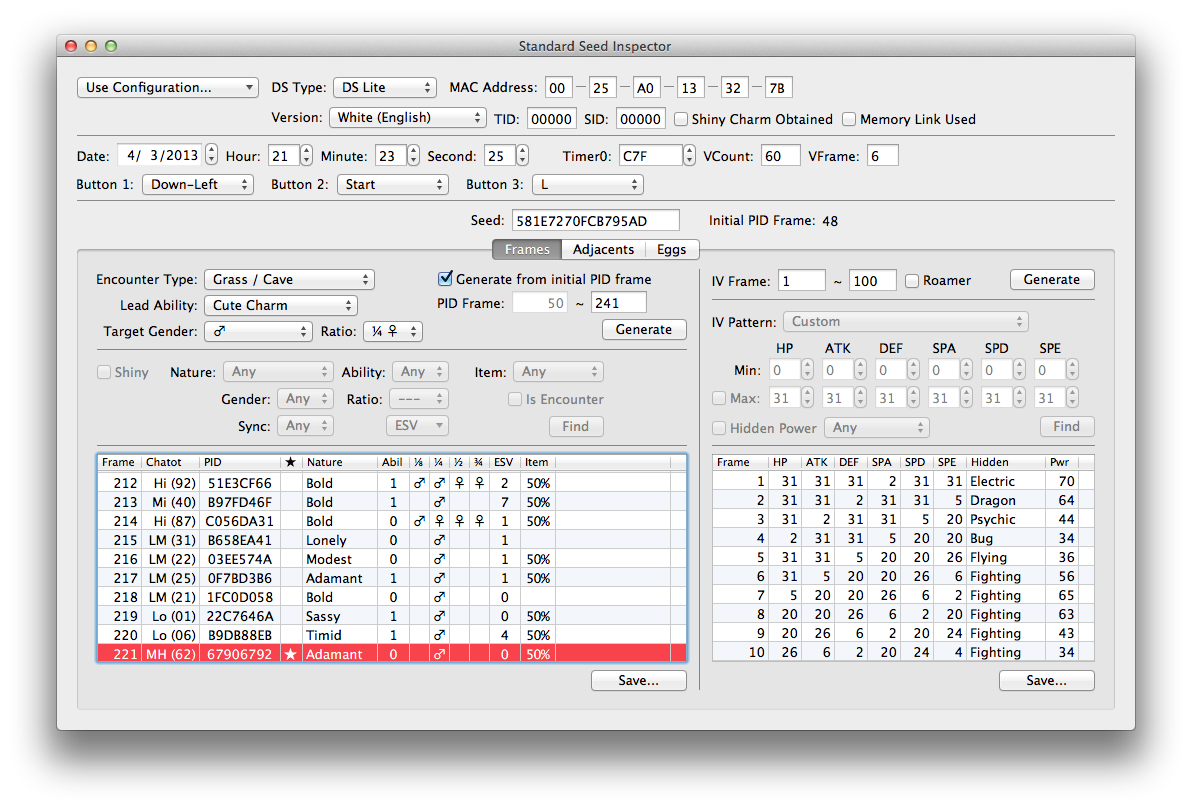Open the Item filter dropdown
Screen dimensions: 1192x809
pos(558,372)
